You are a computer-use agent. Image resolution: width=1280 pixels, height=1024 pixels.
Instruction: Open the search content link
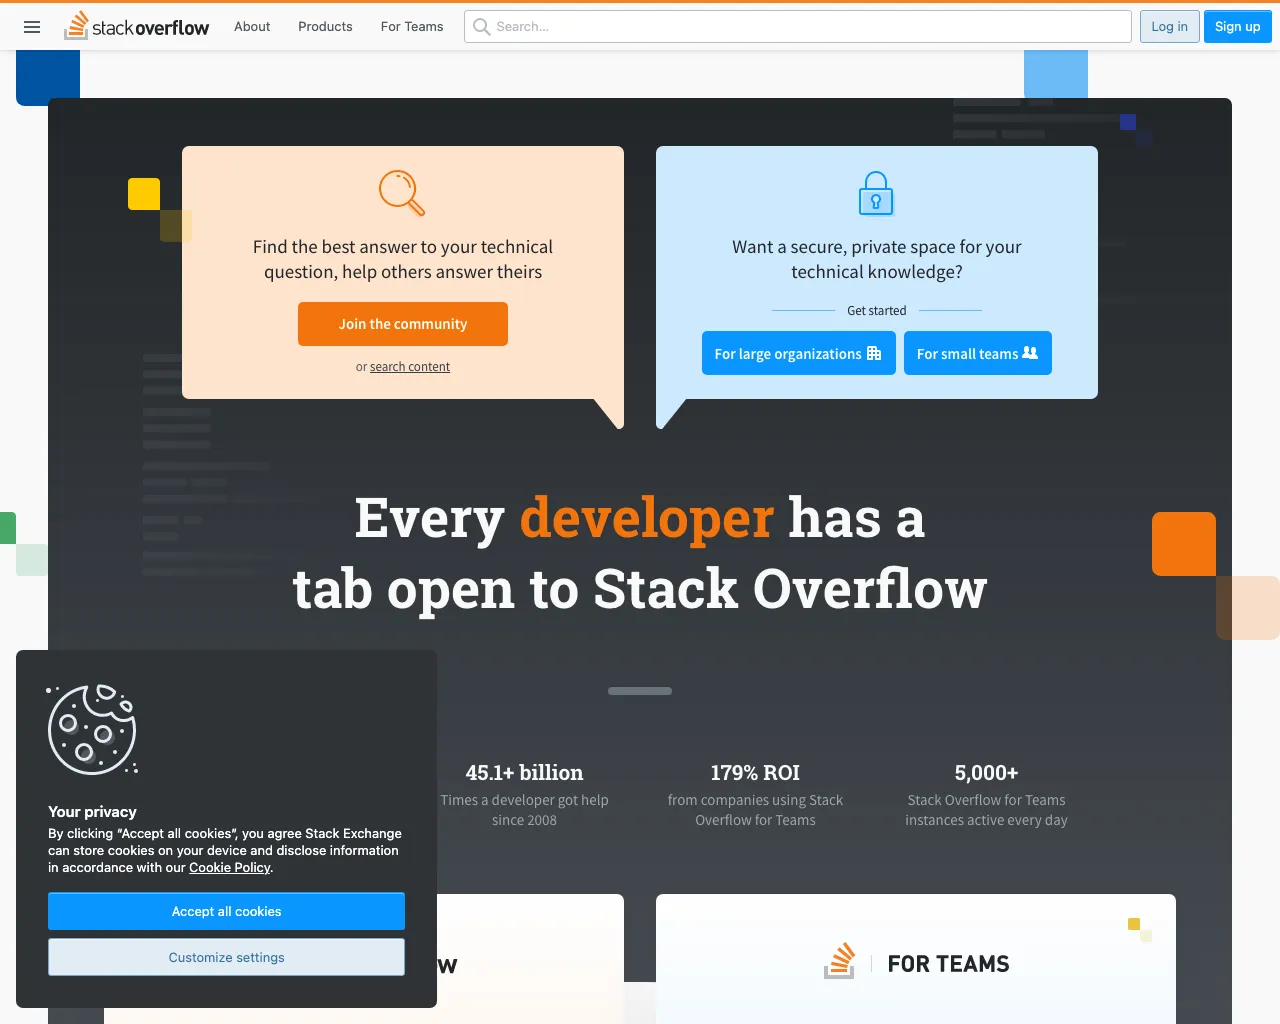pyautogui.click(x=409, y=366)
